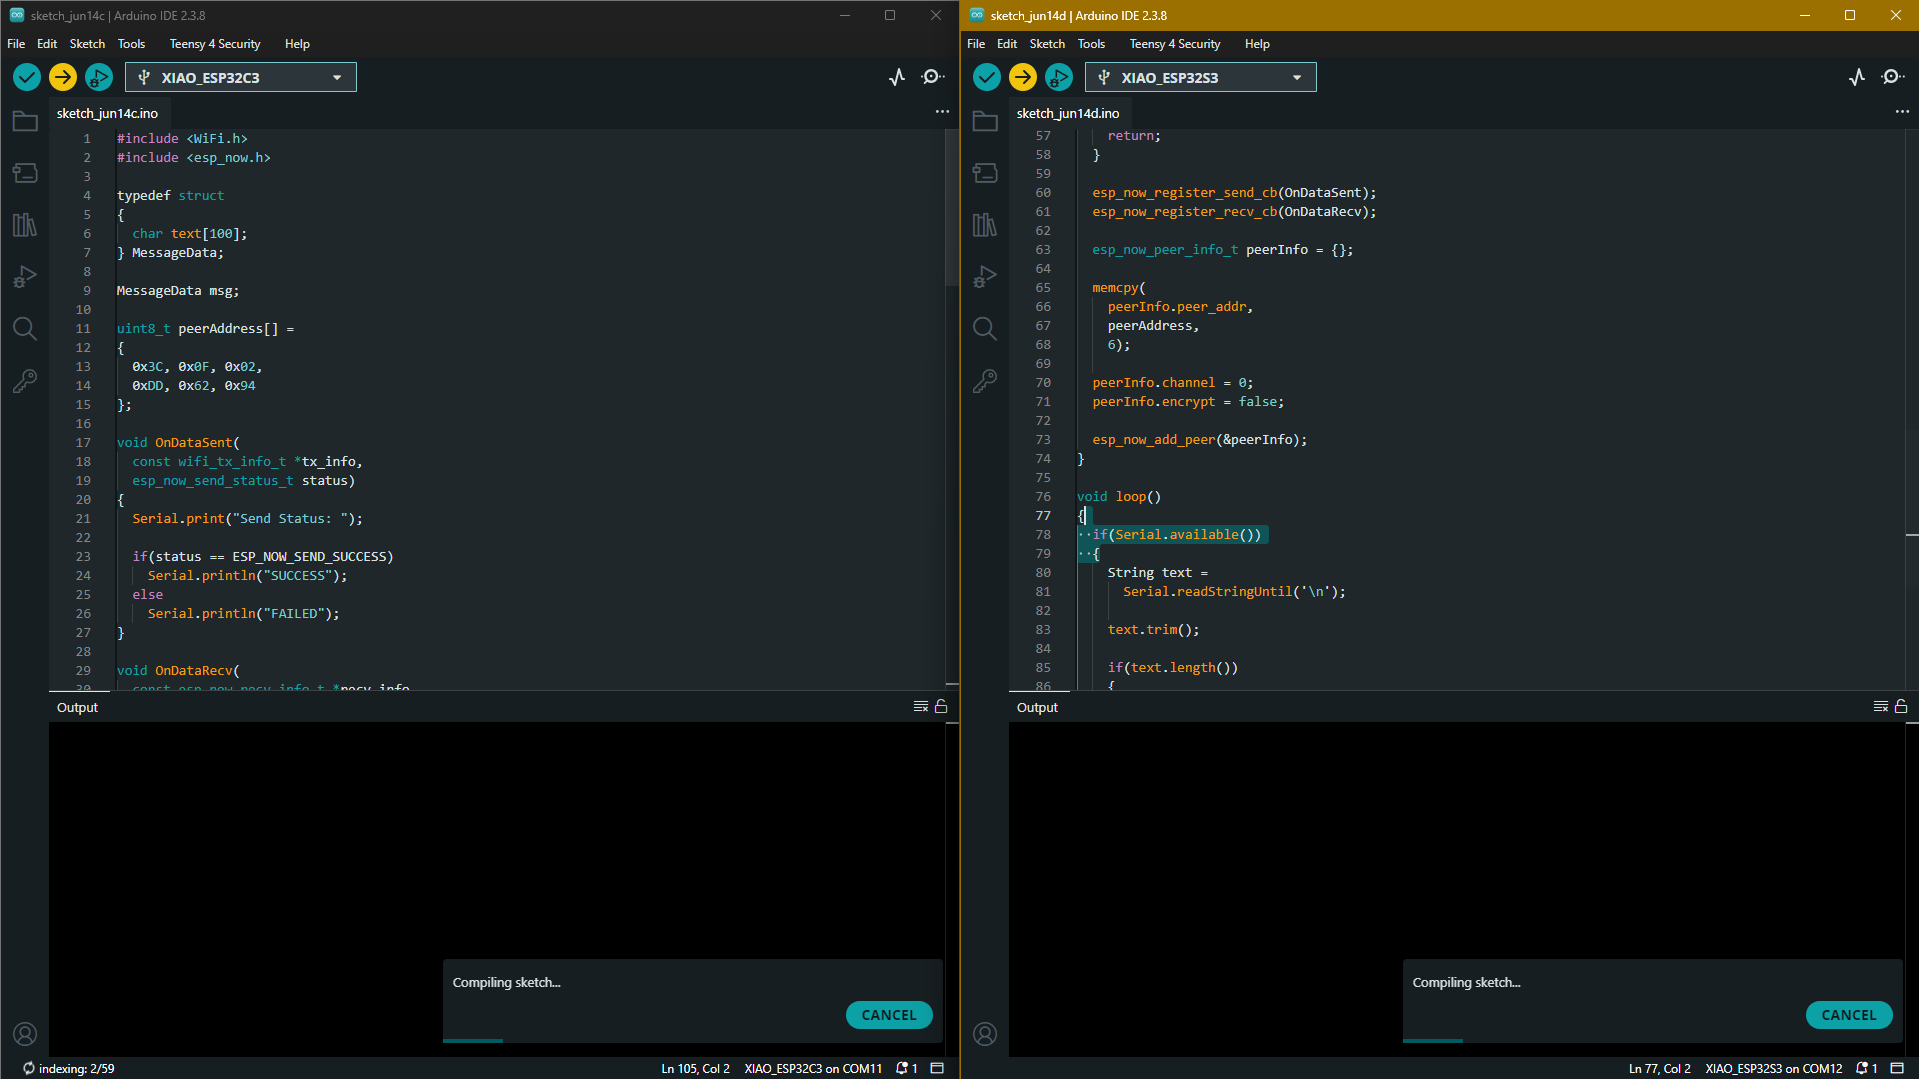Open account profile icon in sketch_jun14d window

[985, 1034]
